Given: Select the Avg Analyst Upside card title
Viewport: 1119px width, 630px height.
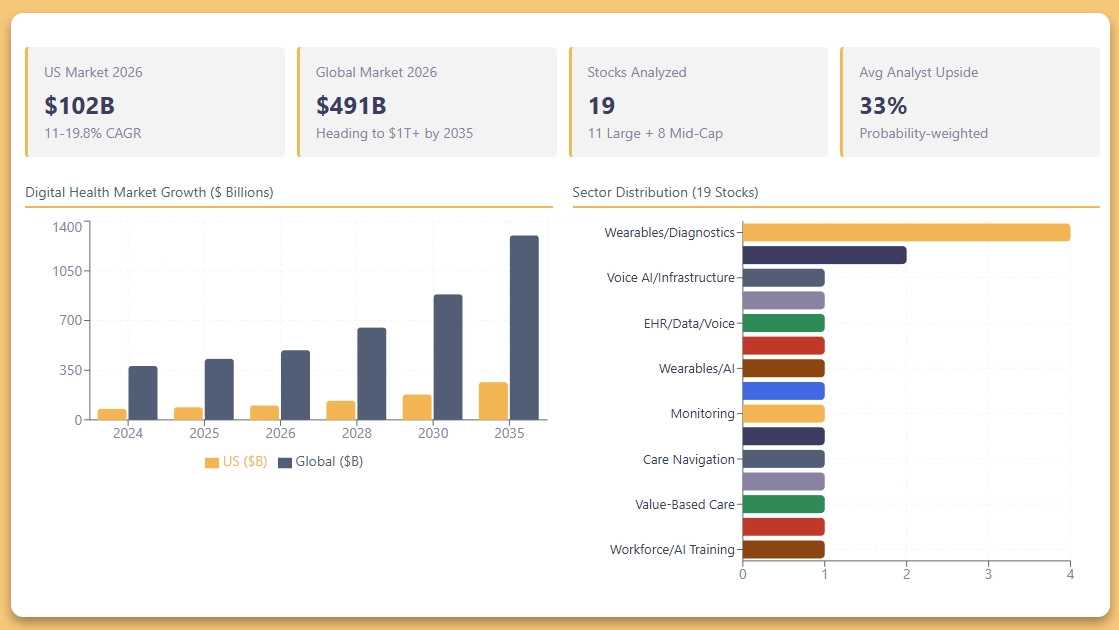Looking at the screenshot, I should (x=918, y=72).
